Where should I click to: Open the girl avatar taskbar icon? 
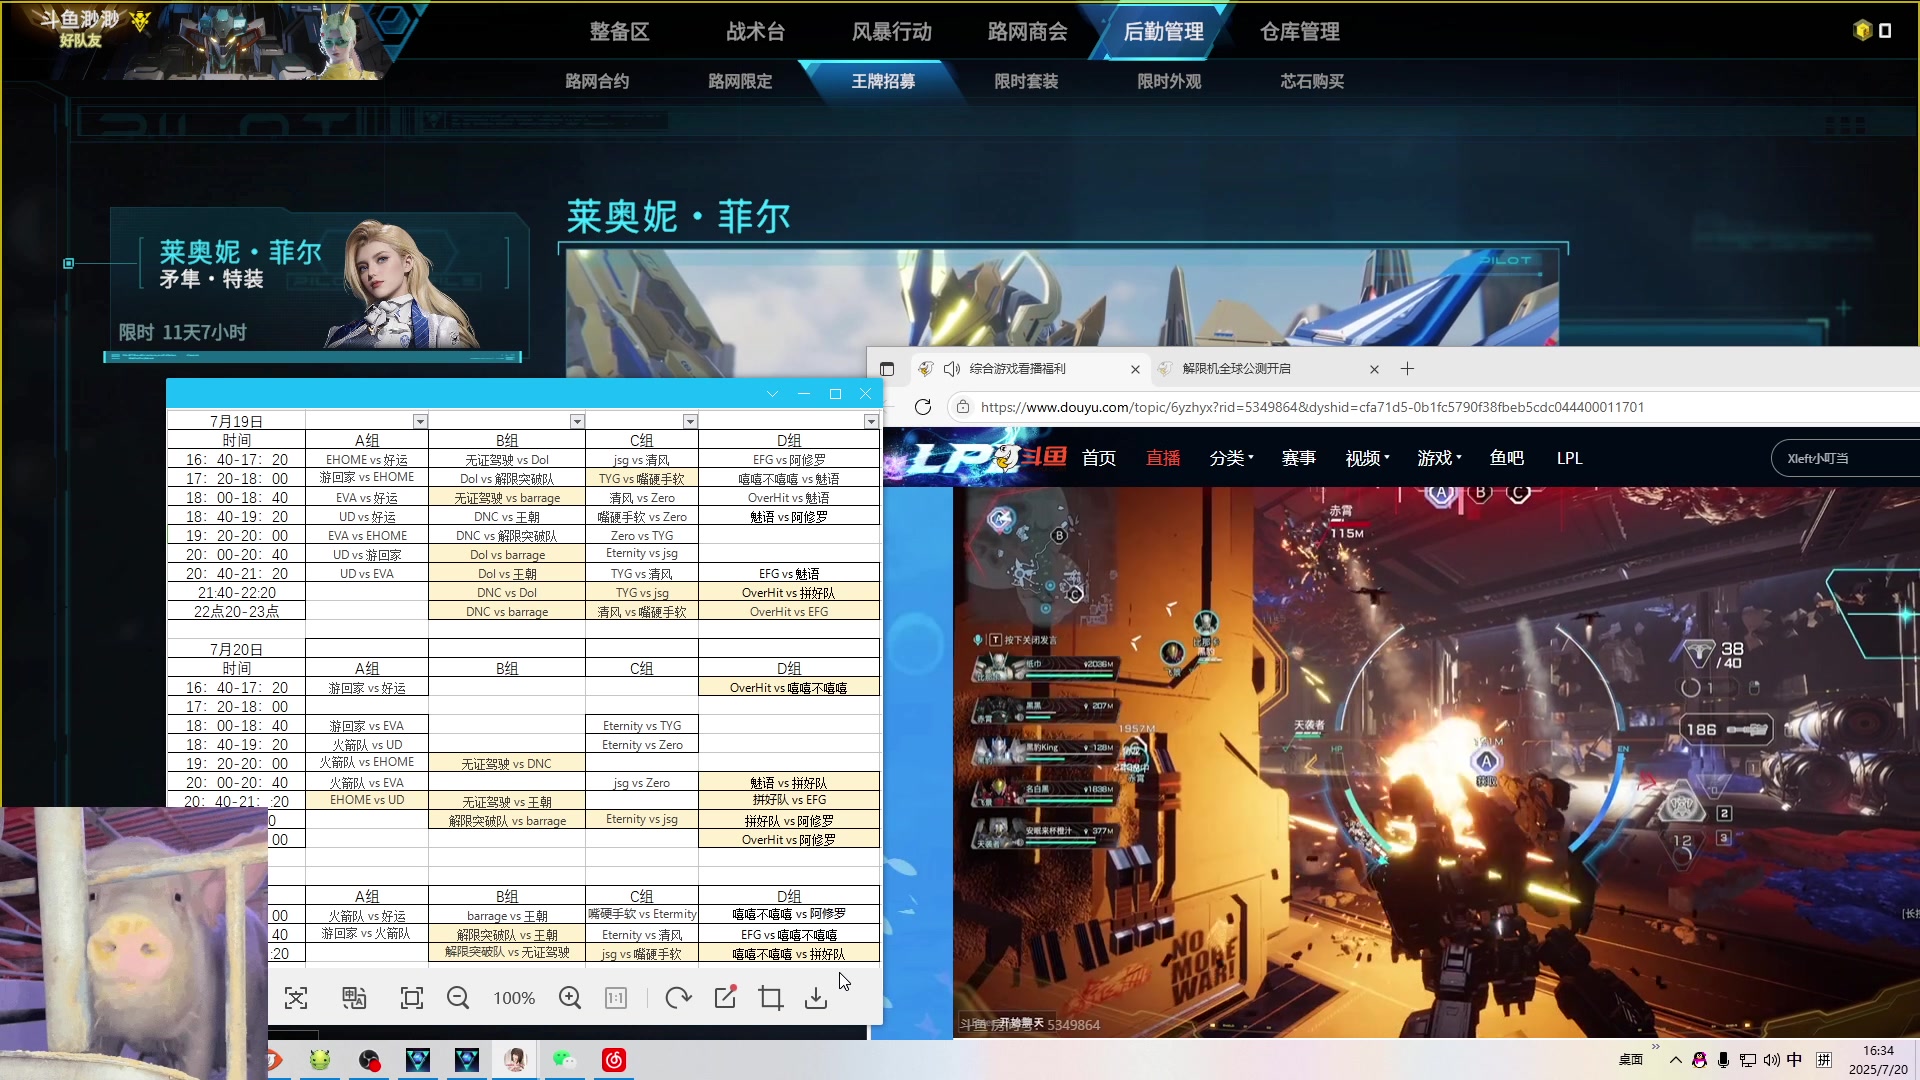[x=516, y=1060]
